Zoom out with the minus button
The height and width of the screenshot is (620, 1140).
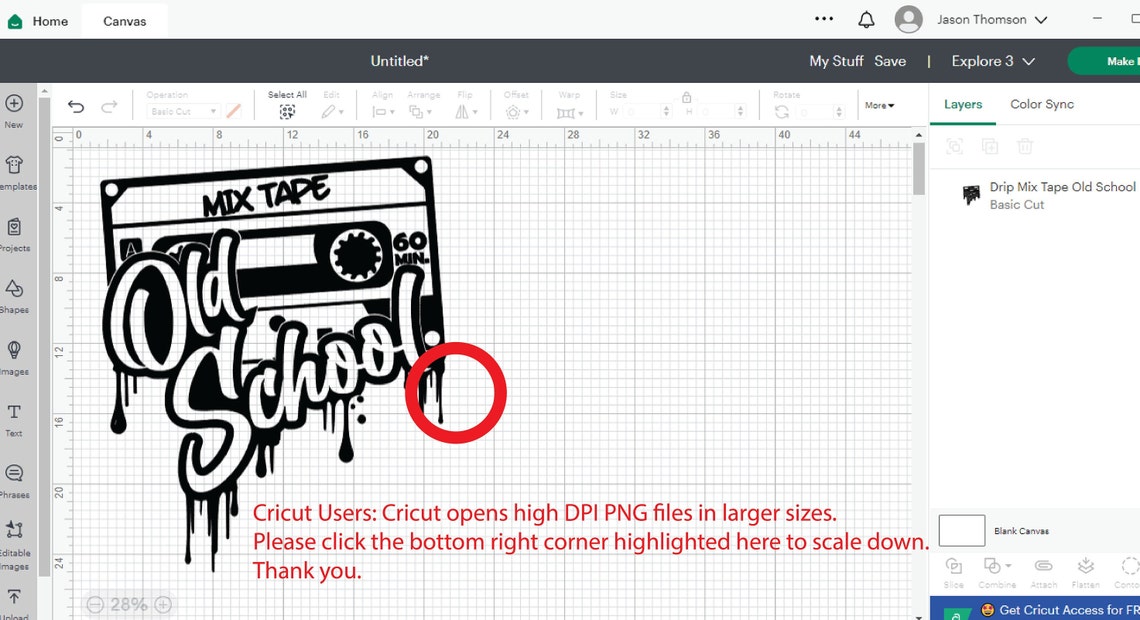pos(95,605)
